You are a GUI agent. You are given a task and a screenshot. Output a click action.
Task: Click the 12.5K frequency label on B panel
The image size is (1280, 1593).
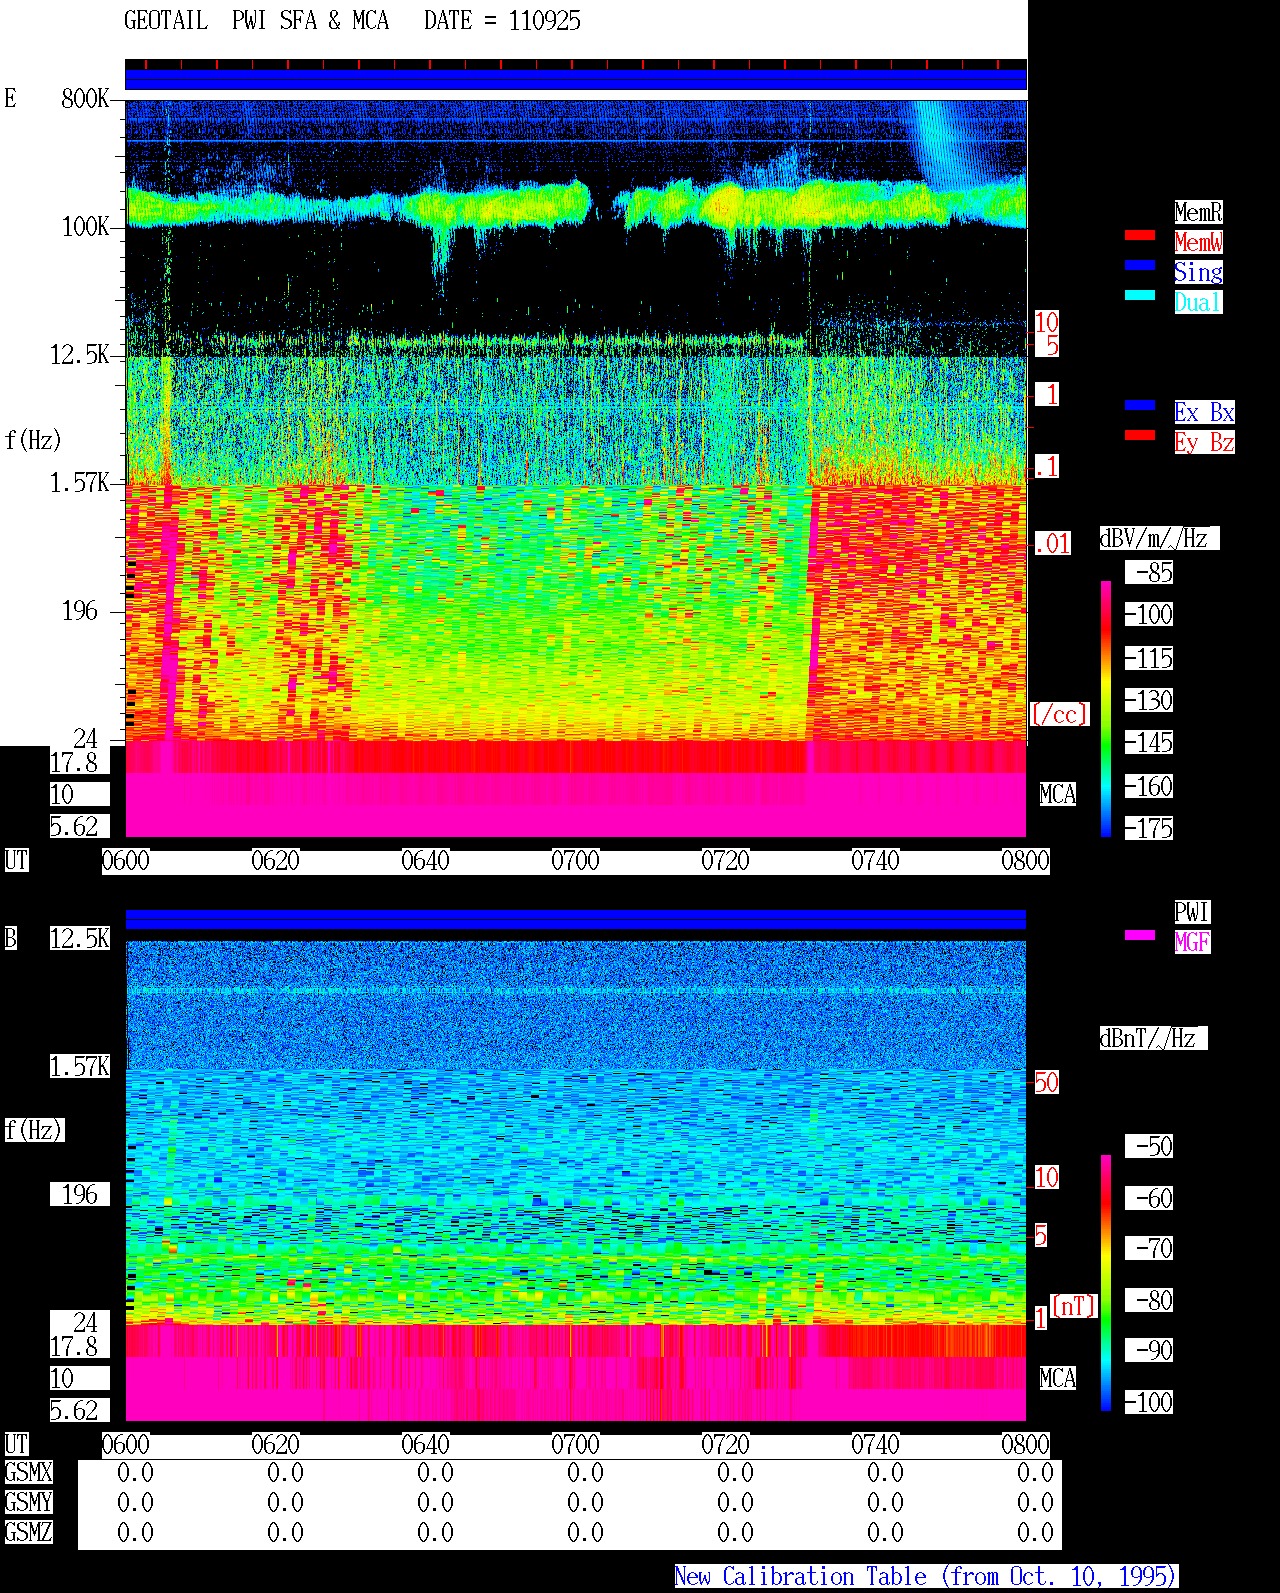(80, 938)
